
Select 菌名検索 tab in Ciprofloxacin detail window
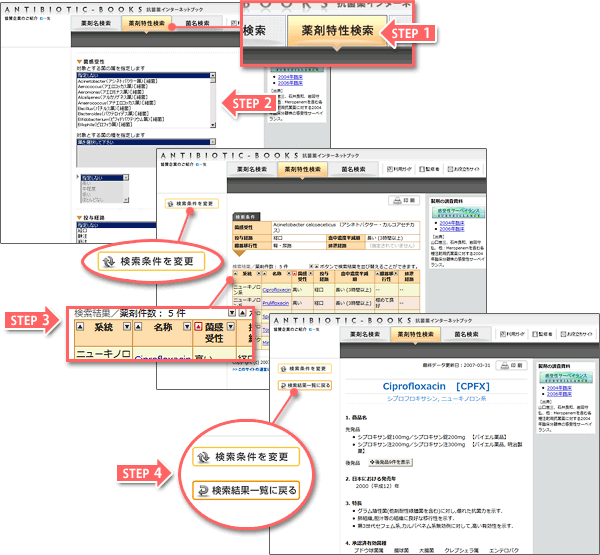coord(466,334)
